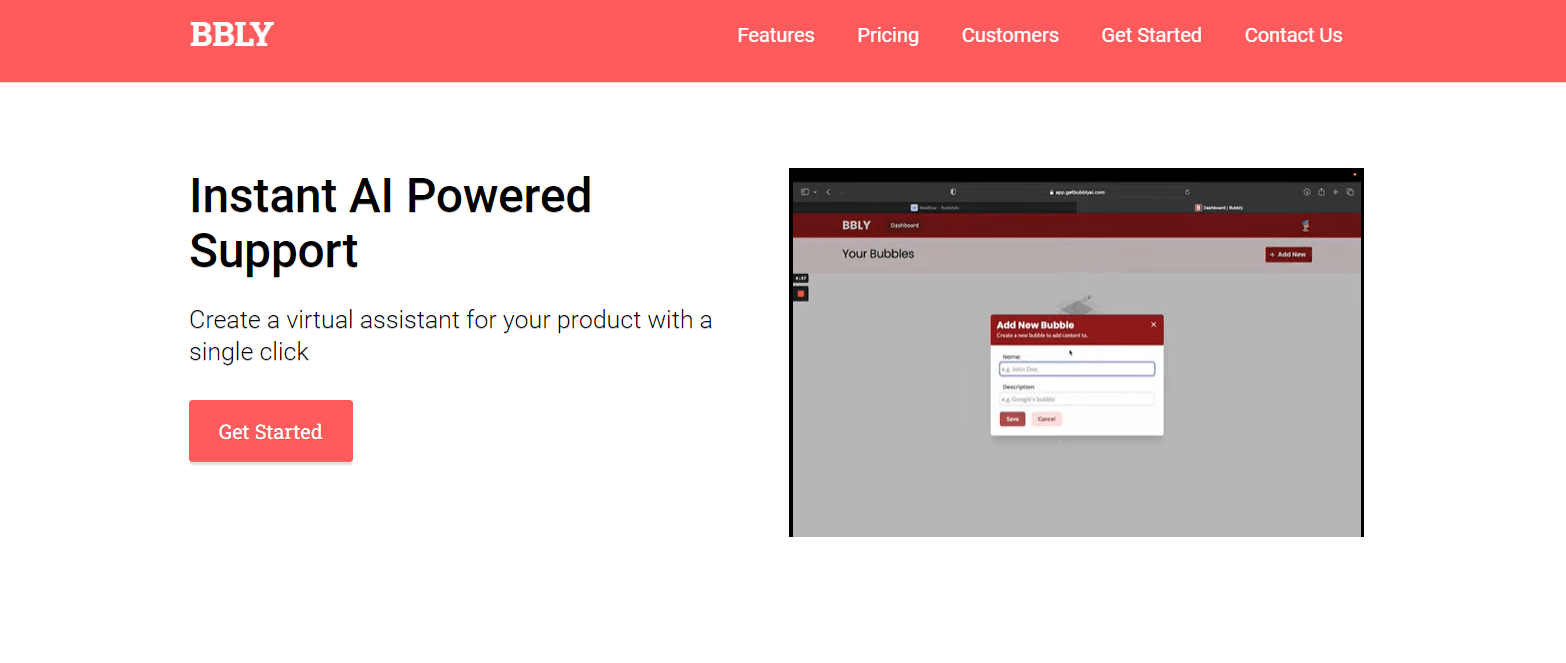Click the Save button in the dialog

[1012, 419]
